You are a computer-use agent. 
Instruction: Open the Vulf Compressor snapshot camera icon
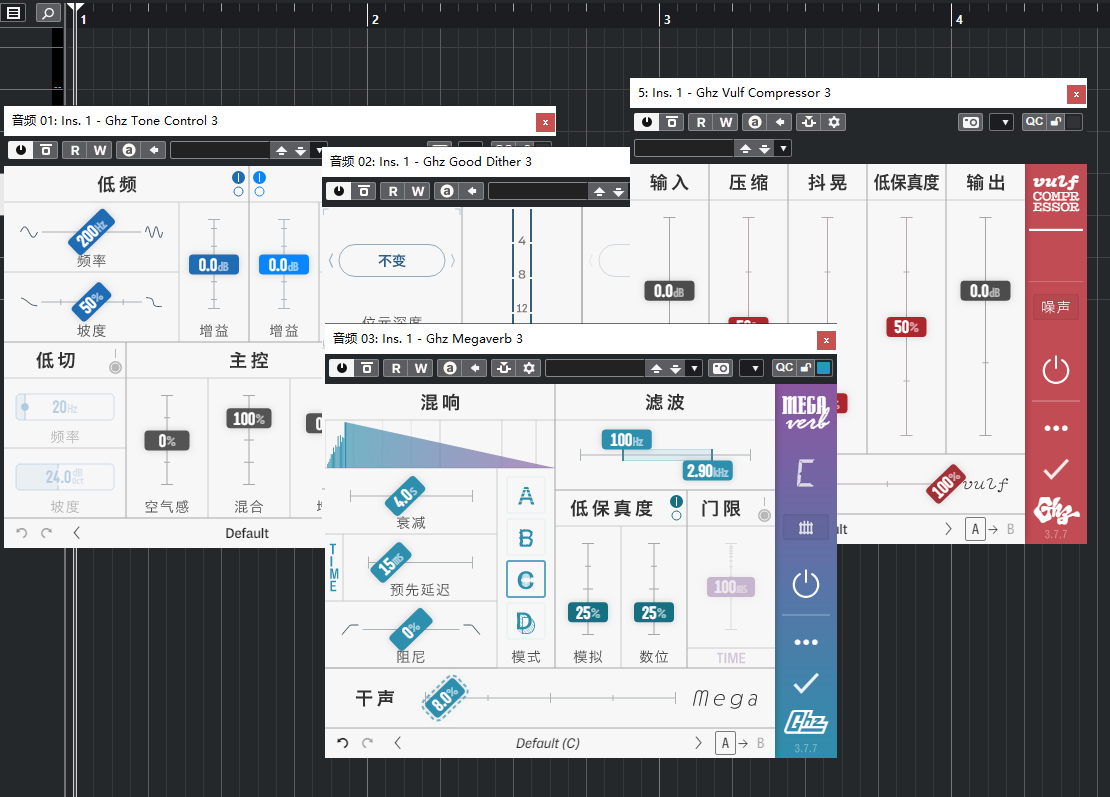(x=970, y=122)
